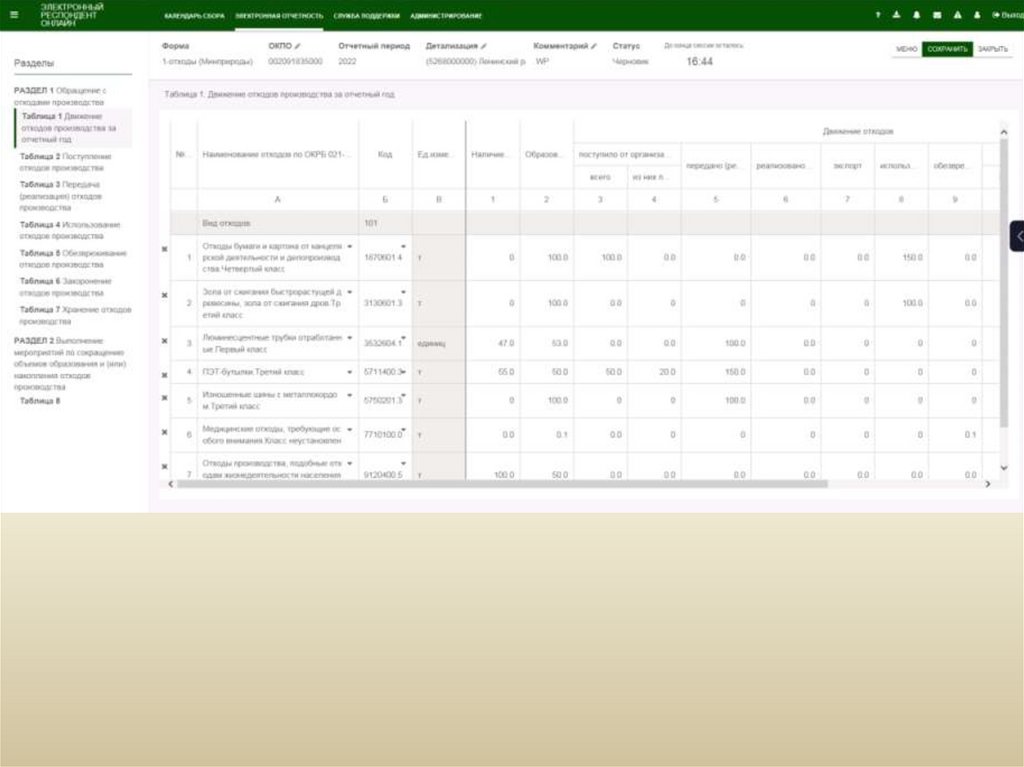Open waste name dropdown in row 2
1024x767 pixels.
click(x=349, y=292)
